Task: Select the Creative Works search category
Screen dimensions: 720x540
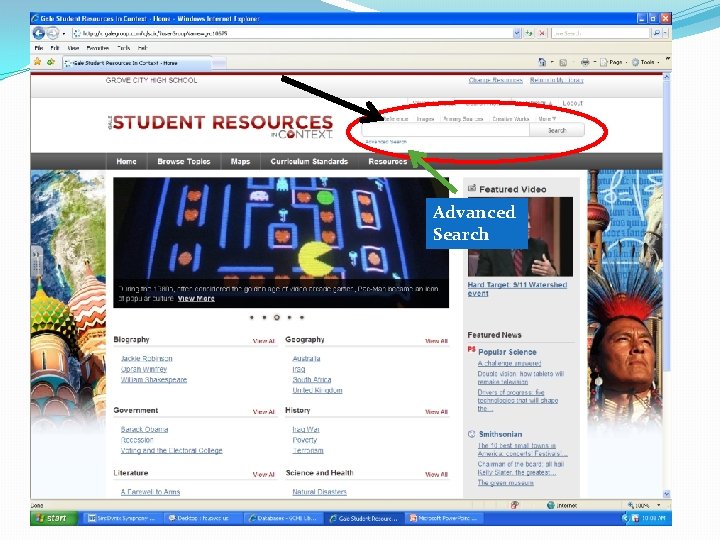Action: [511, 118]
